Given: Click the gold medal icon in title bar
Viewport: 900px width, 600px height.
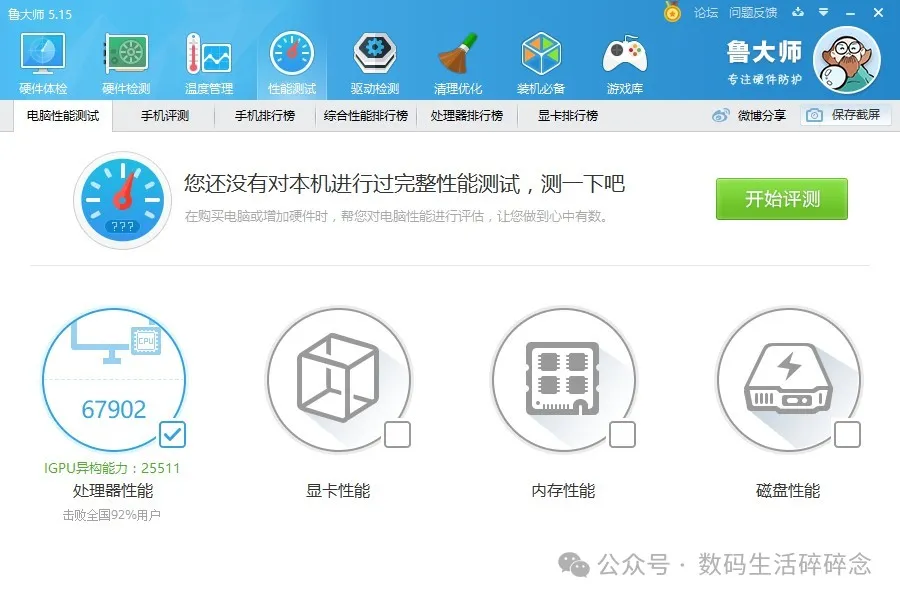Looking at the screenshot, I should click(672, 11).
